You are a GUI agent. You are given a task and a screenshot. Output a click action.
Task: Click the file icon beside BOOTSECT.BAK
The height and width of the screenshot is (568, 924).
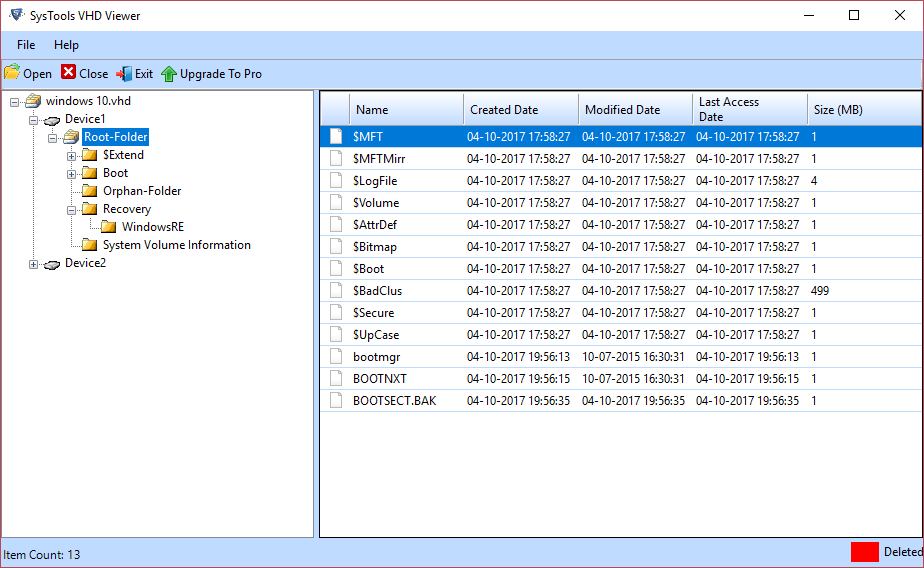336,400
